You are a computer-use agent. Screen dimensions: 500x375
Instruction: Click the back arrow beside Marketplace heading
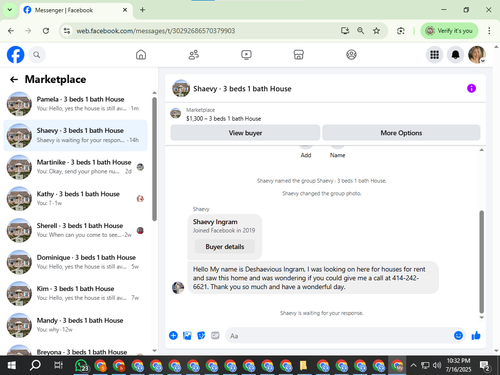[14, 79]
